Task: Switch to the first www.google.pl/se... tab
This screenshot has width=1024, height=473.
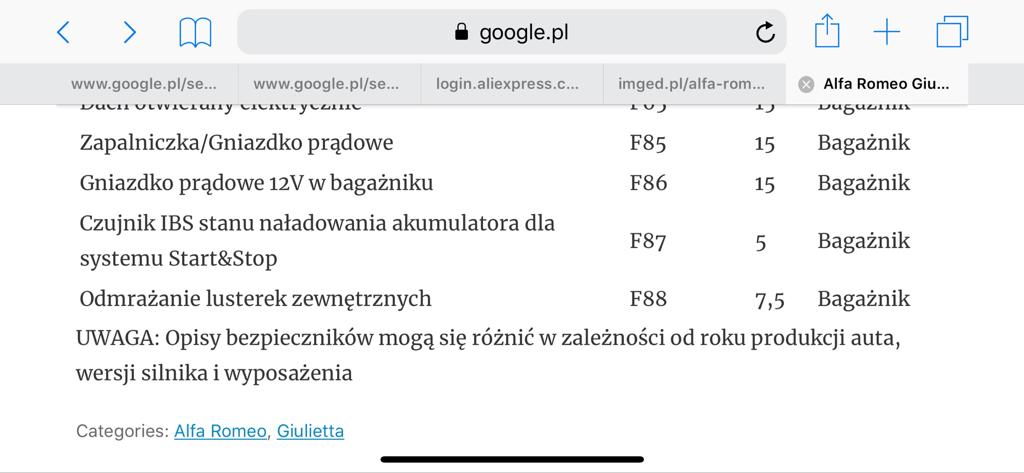Action: click(144, 84)
